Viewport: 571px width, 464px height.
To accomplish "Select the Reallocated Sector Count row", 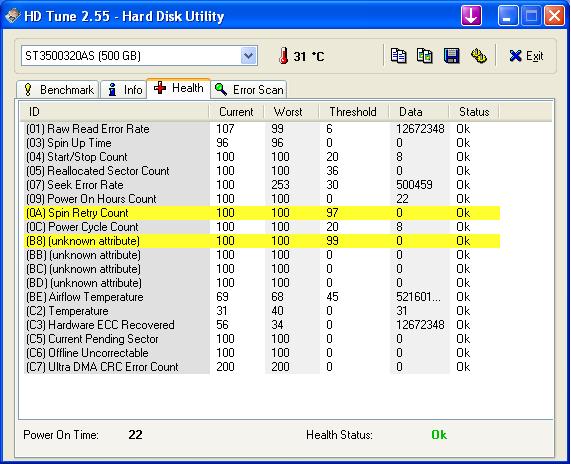I will [x=262, y=171].
